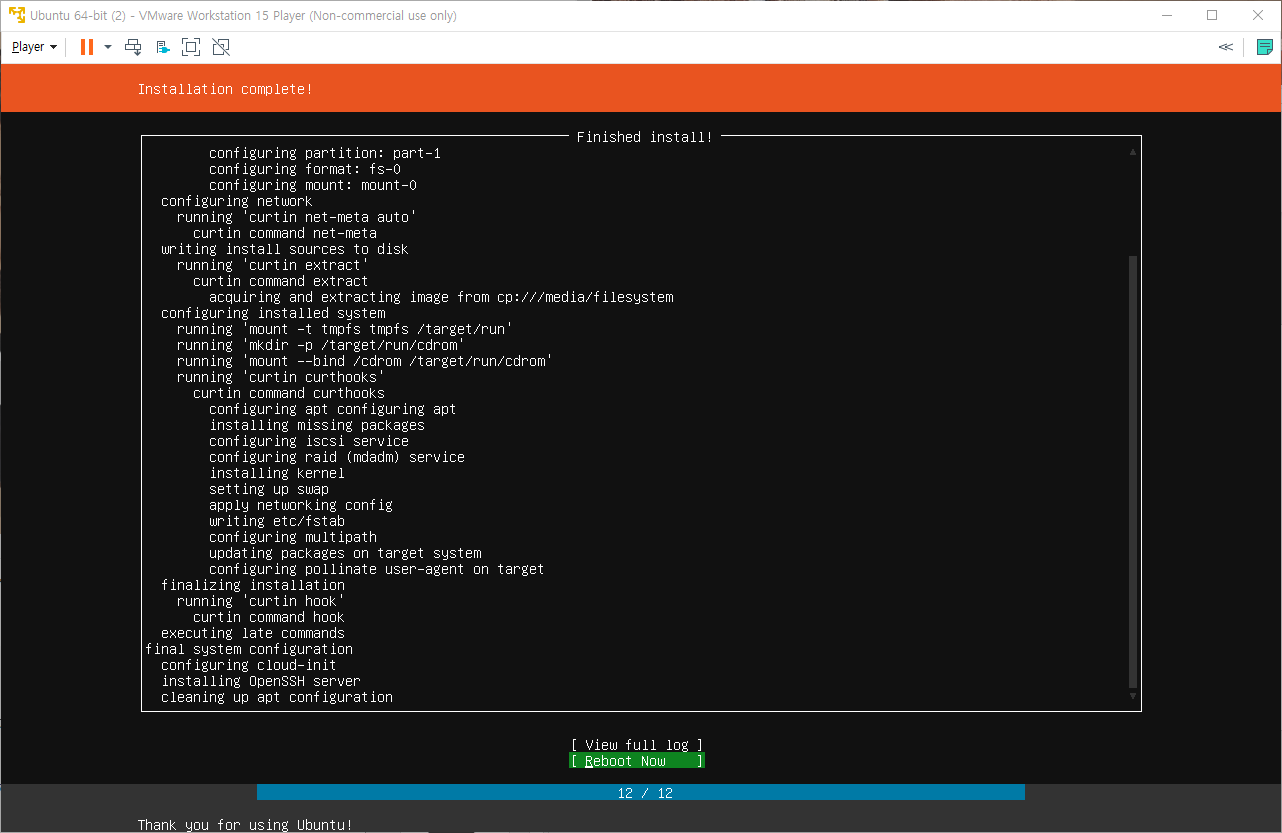Select the 'installing kernel' log line
The height and width of the screenshot is (833, 1282).
tap(277, 473)
